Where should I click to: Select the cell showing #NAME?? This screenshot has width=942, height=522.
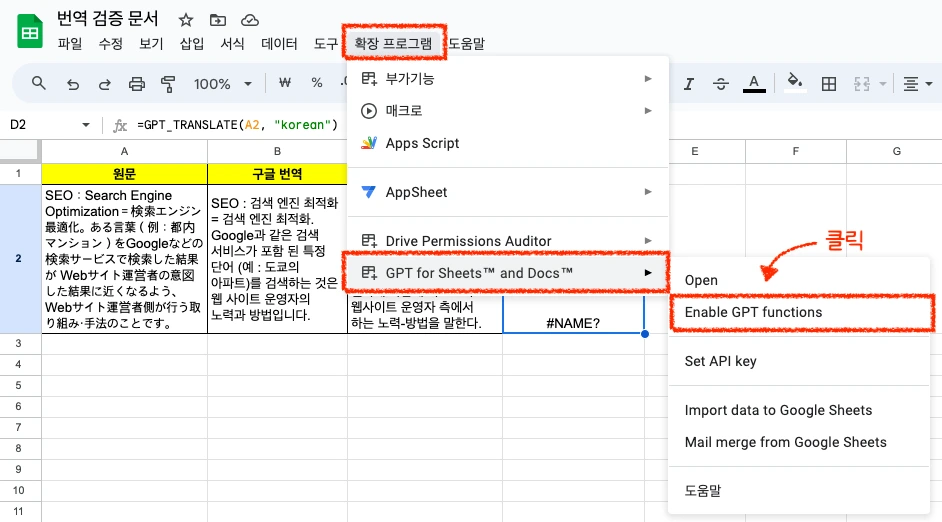(573, 314)
